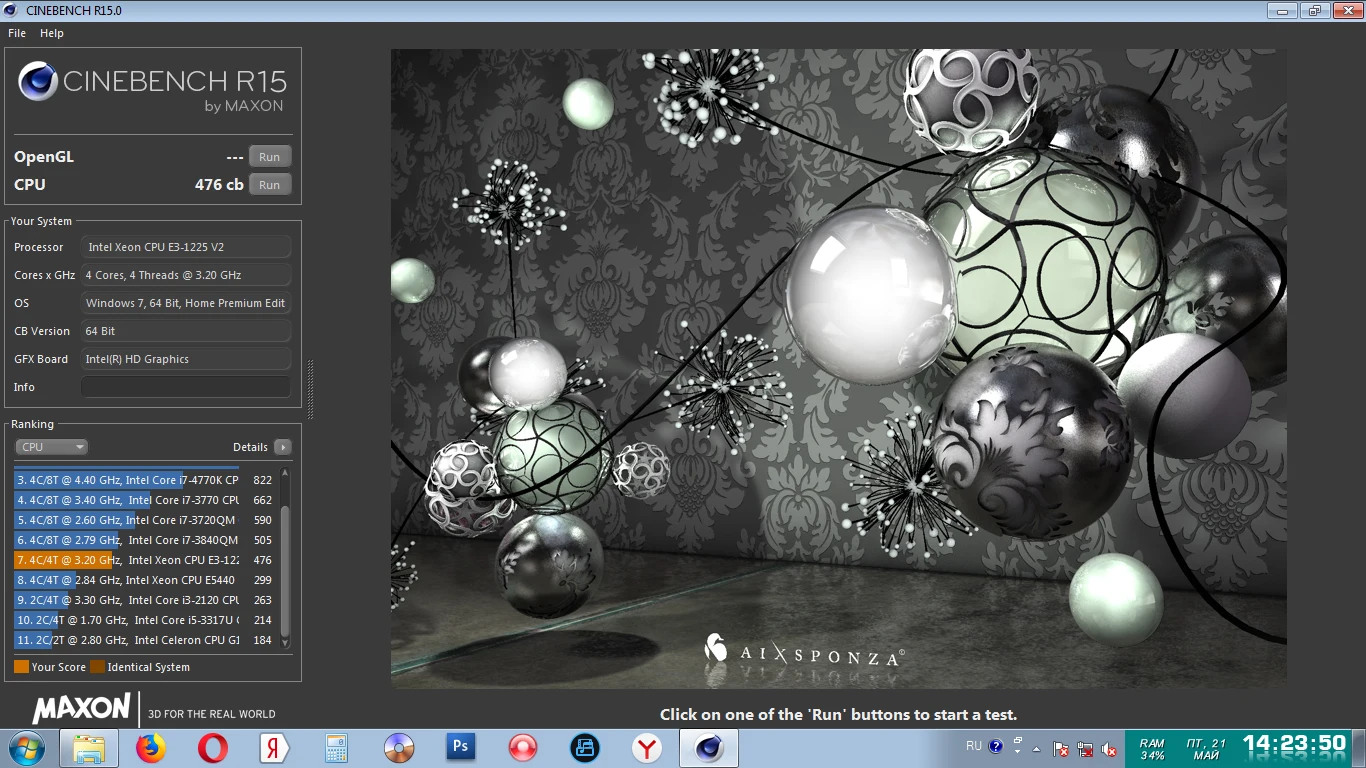Click the taskbar date showing 21 МАЙ
The image size is (1366, 768).
point(1206,749)
